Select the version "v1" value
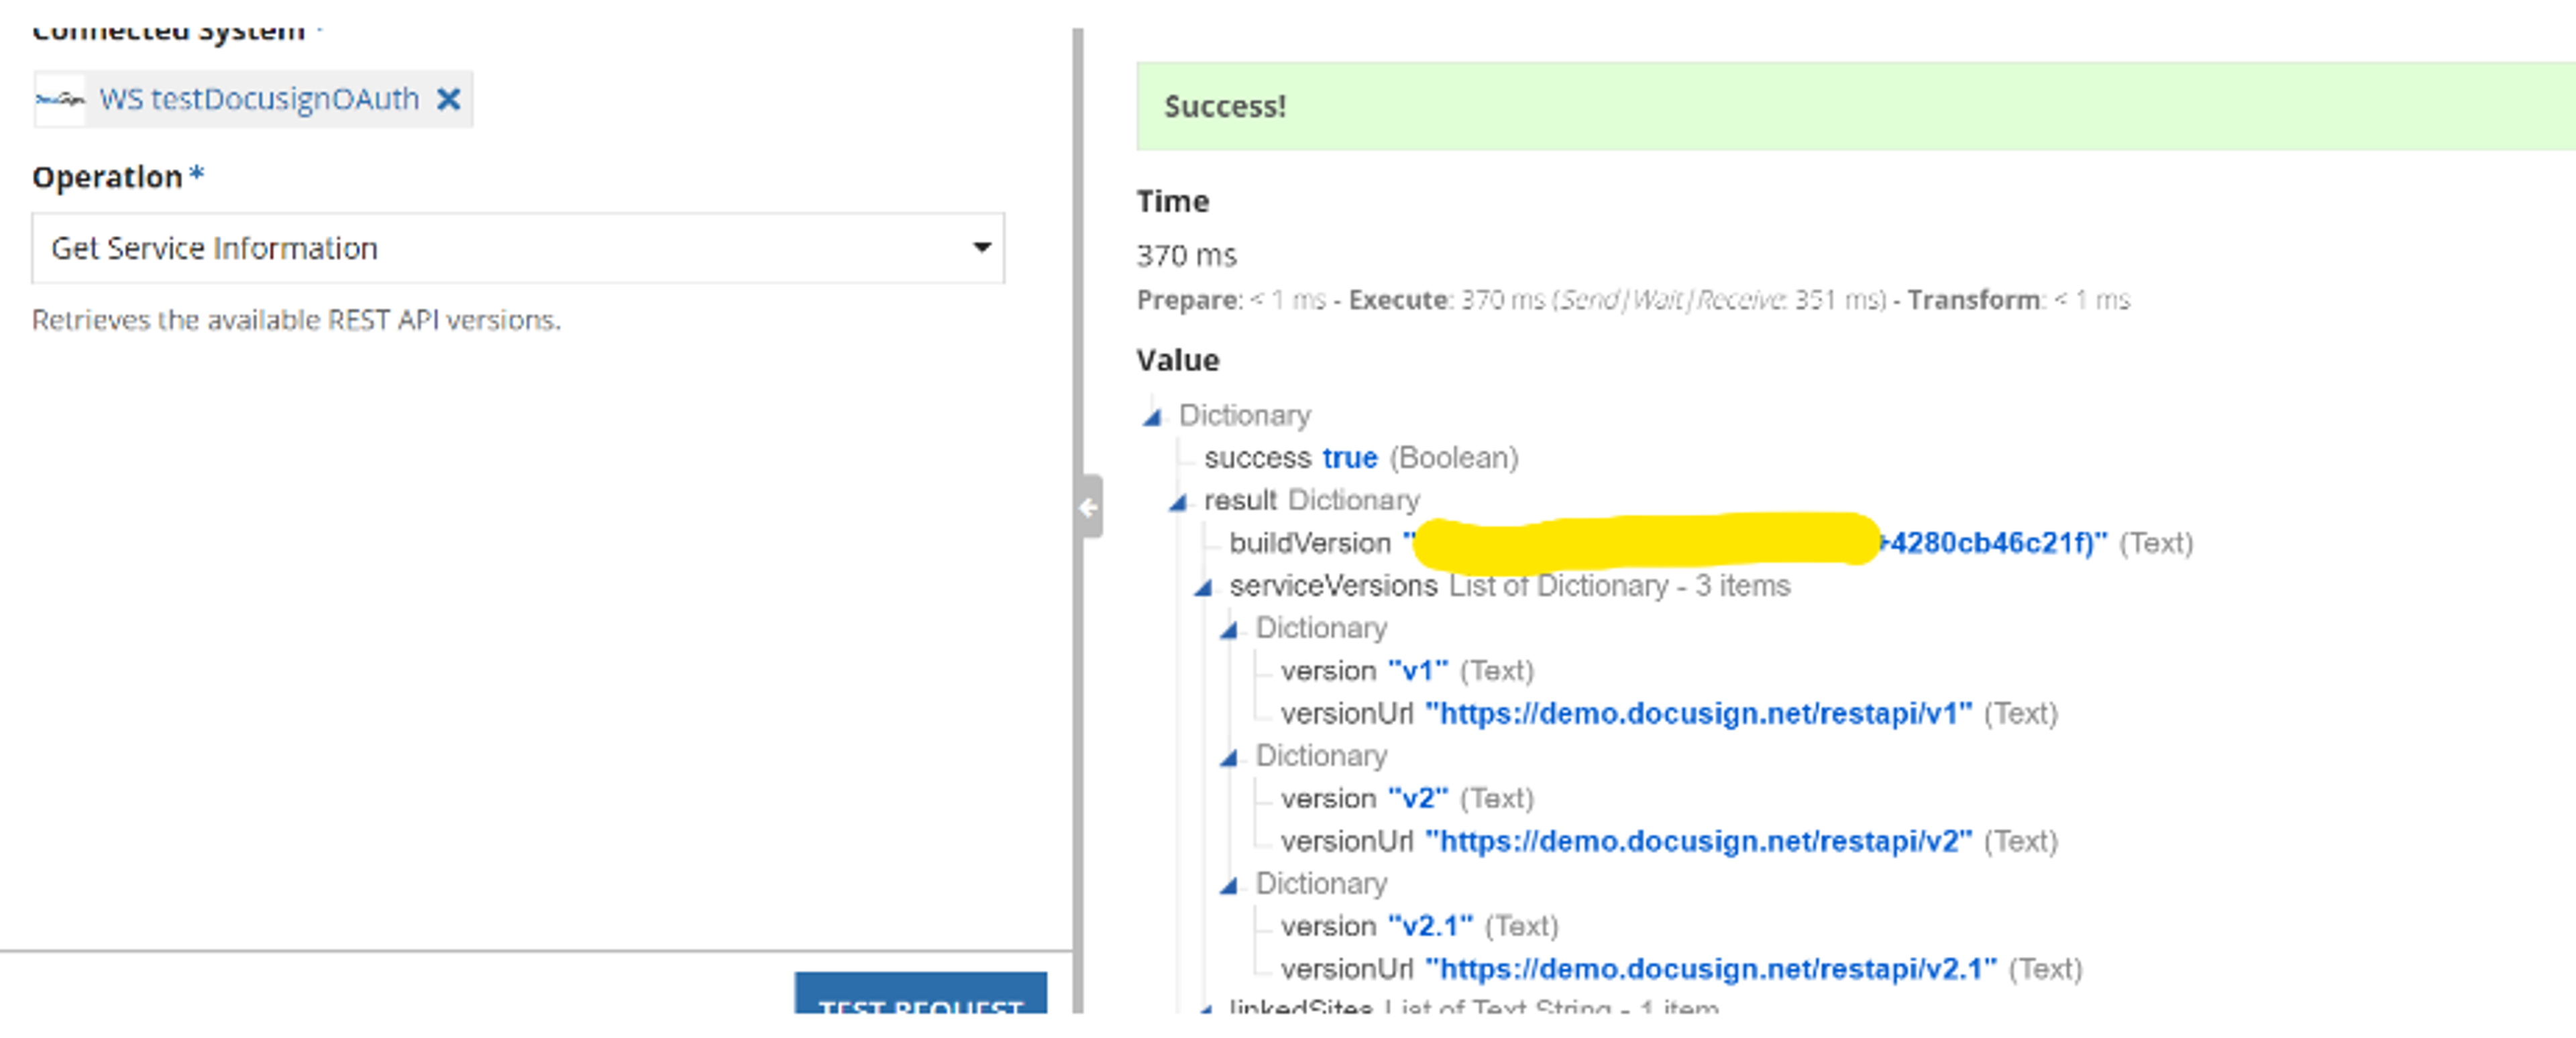2576x1038 pixels. (1418, 671)
